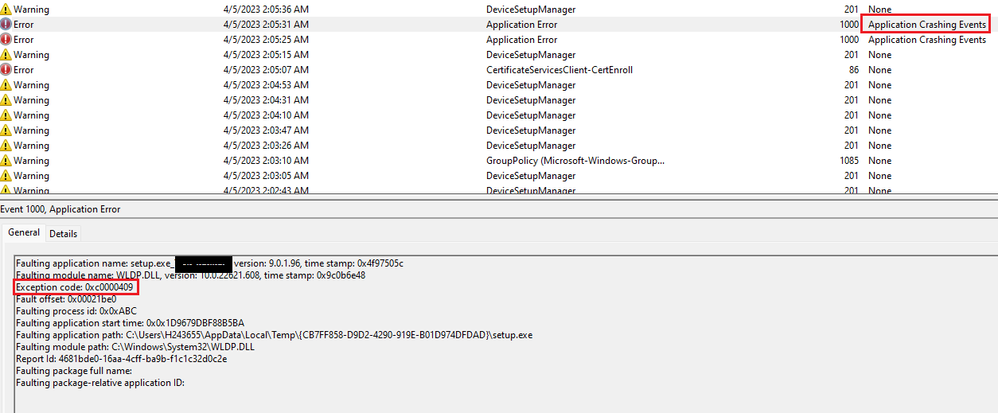Viewport: 998px width, 413px height.
Task: Click event ID 86 cell
Action: pyautogui.click(x=854, y=70)
